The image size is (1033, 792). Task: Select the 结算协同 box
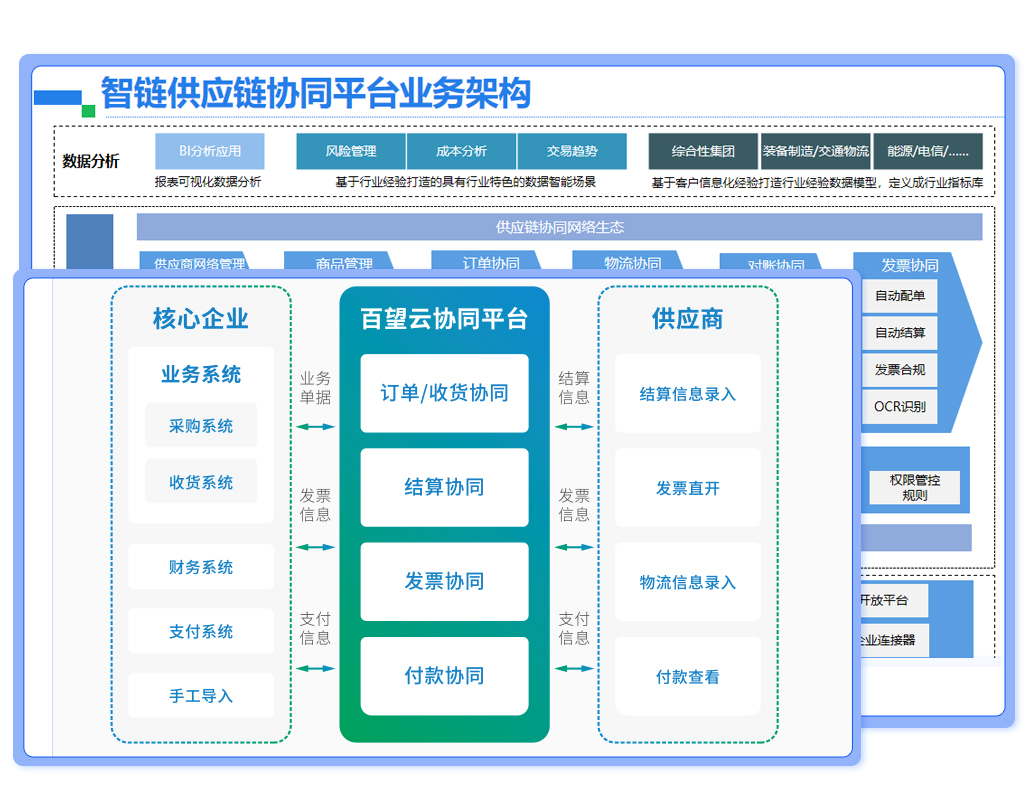pyautogui.click(x=445, y=488)
